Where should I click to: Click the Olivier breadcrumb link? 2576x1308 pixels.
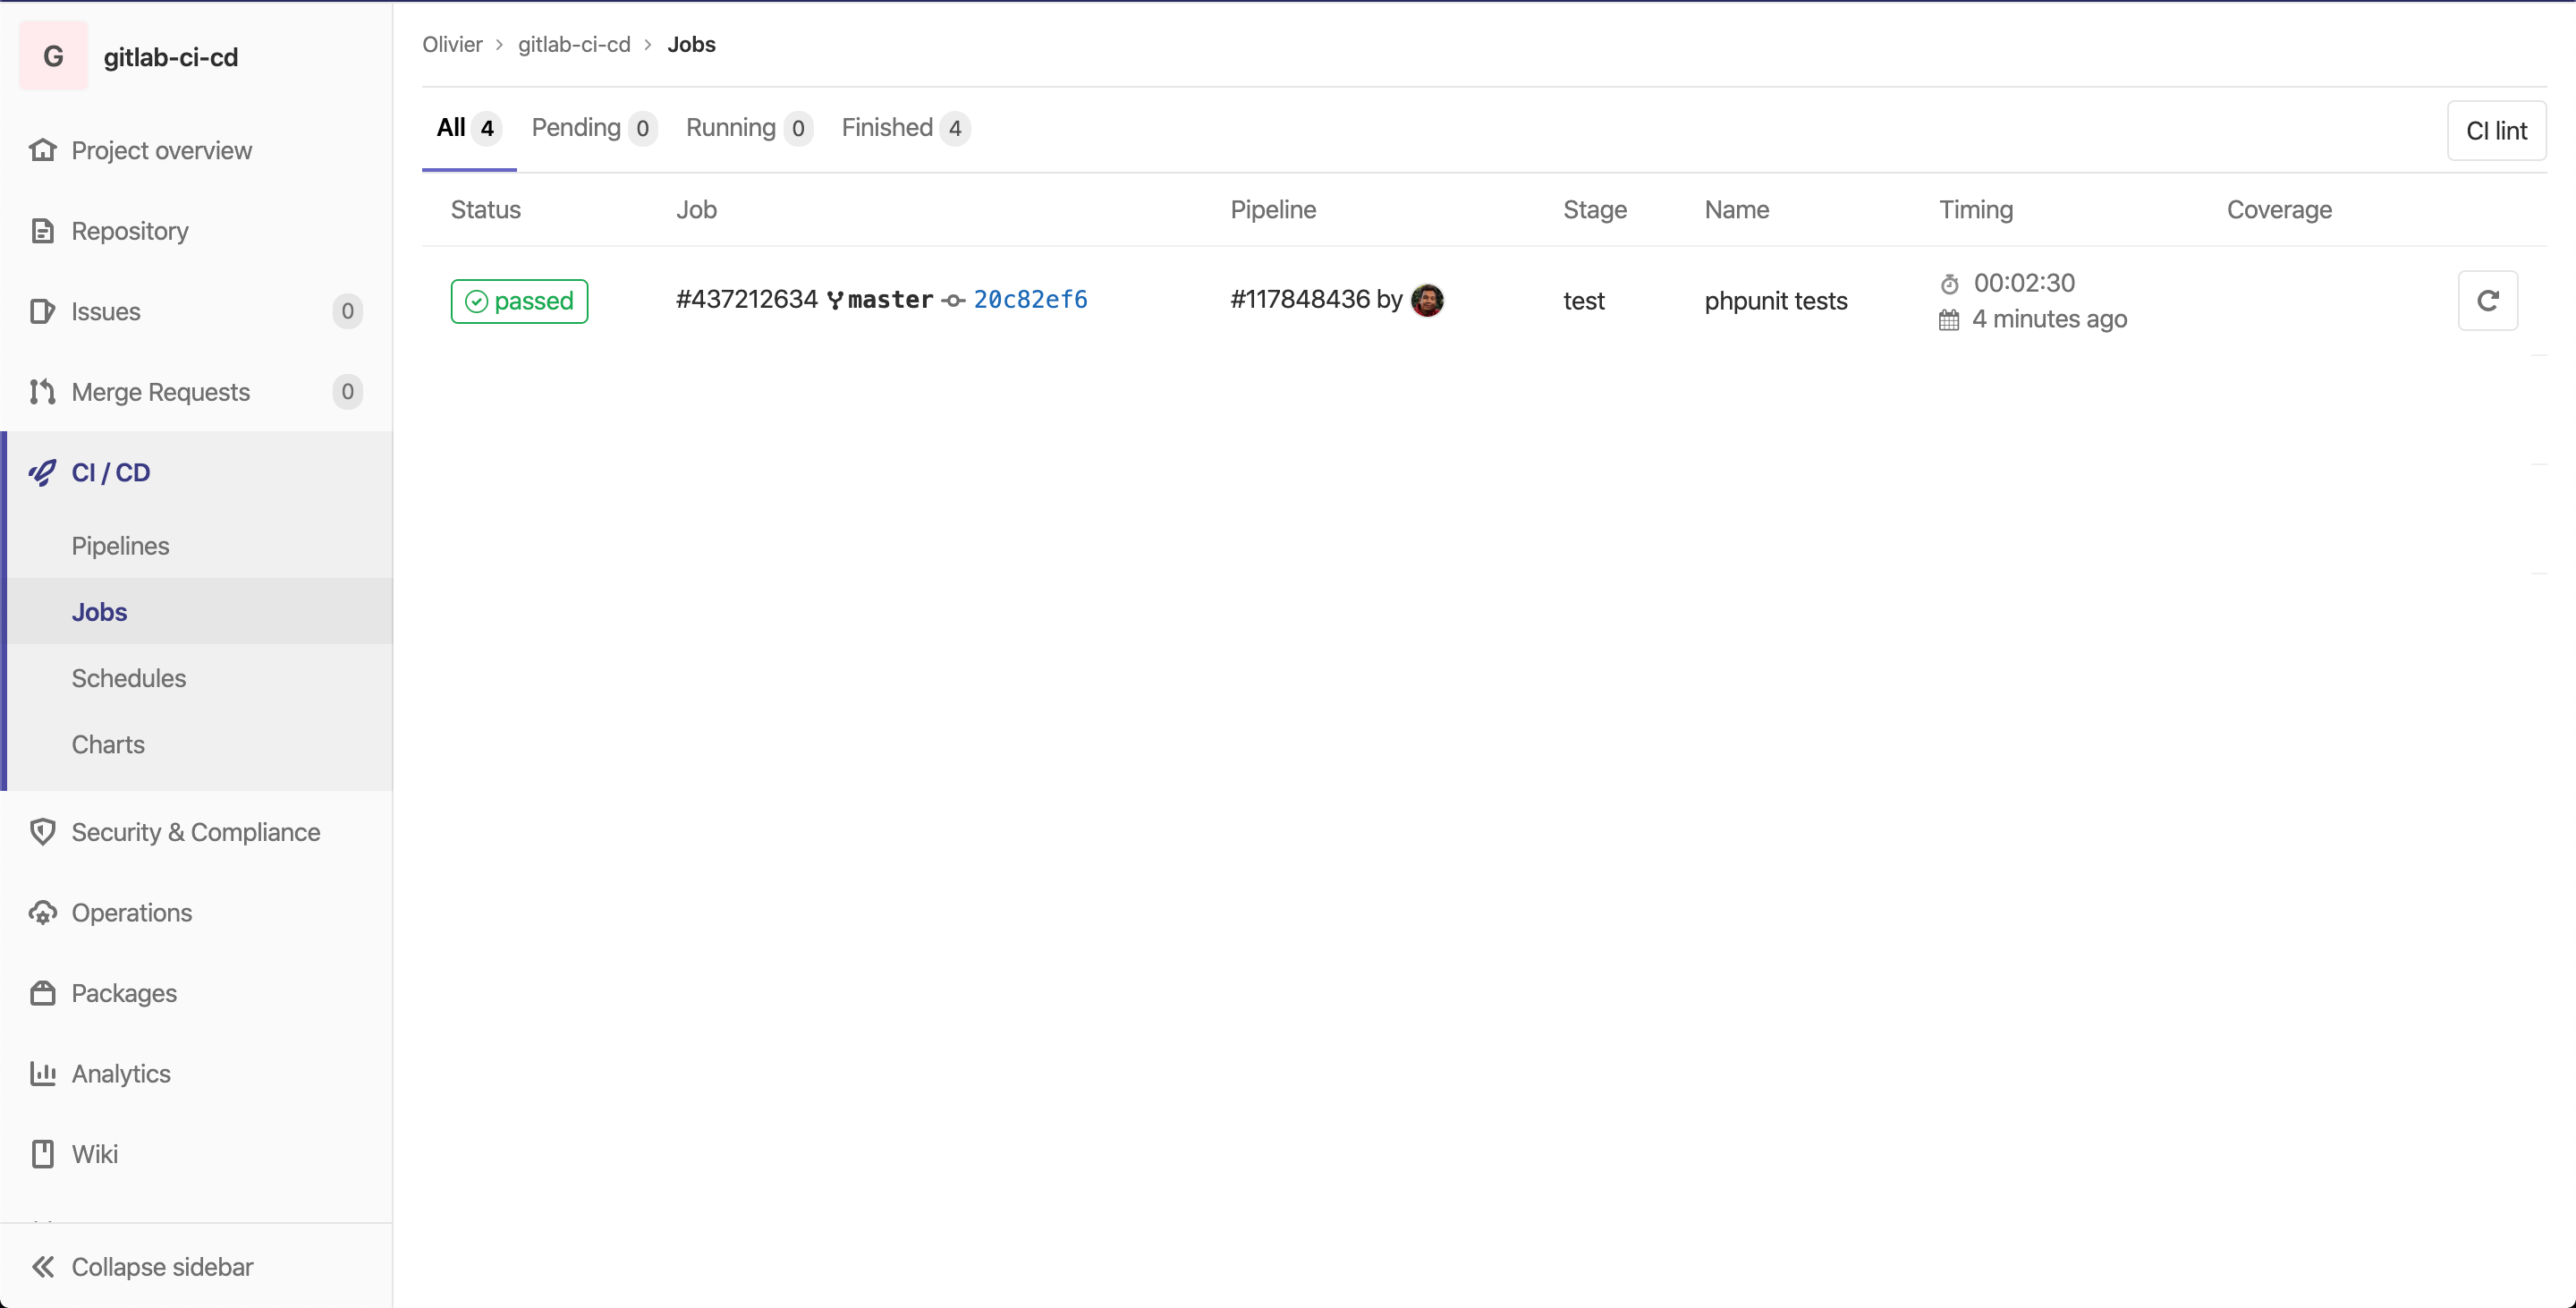pos(452,44)
